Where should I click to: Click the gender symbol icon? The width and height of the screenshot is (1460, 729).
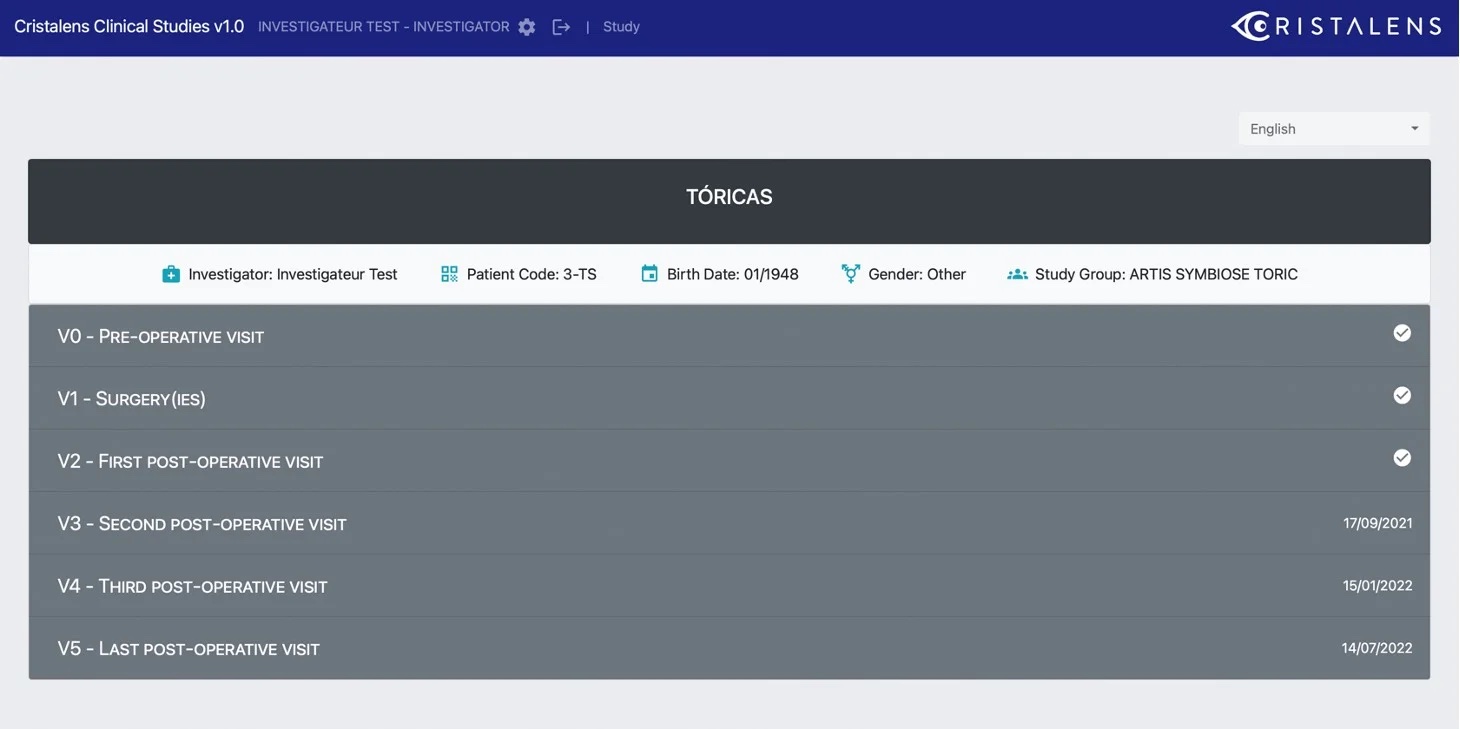coord(850,274)
